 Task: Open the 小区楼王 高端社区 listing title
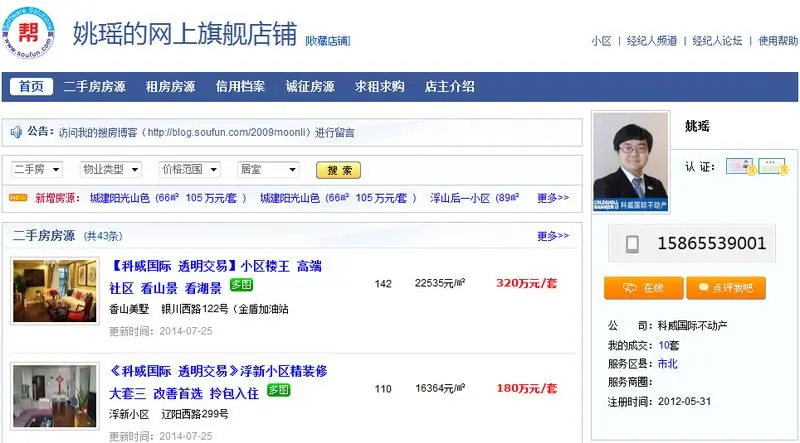[x=215, y=277]
